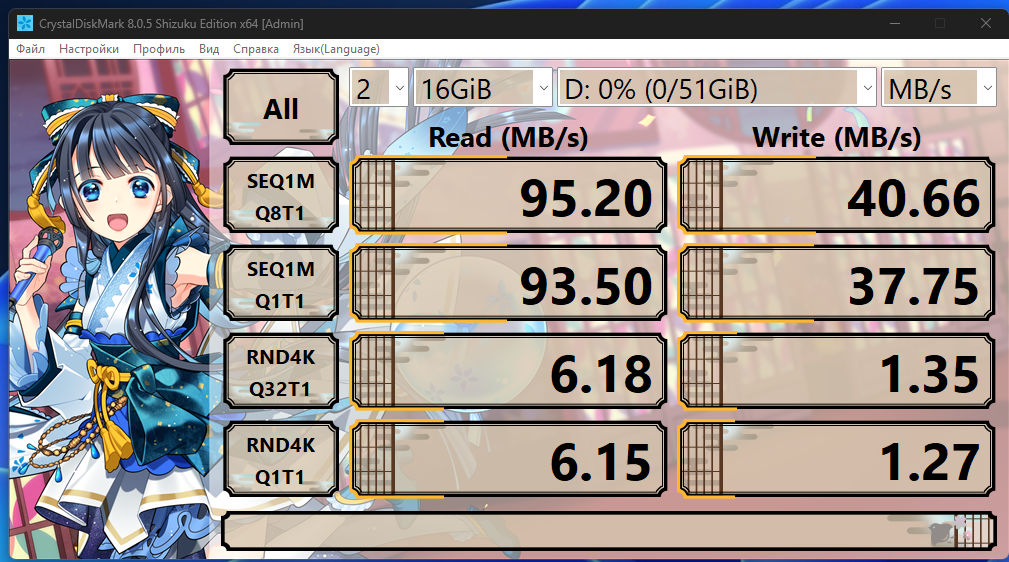Open the Вид menu

(208, 49)
